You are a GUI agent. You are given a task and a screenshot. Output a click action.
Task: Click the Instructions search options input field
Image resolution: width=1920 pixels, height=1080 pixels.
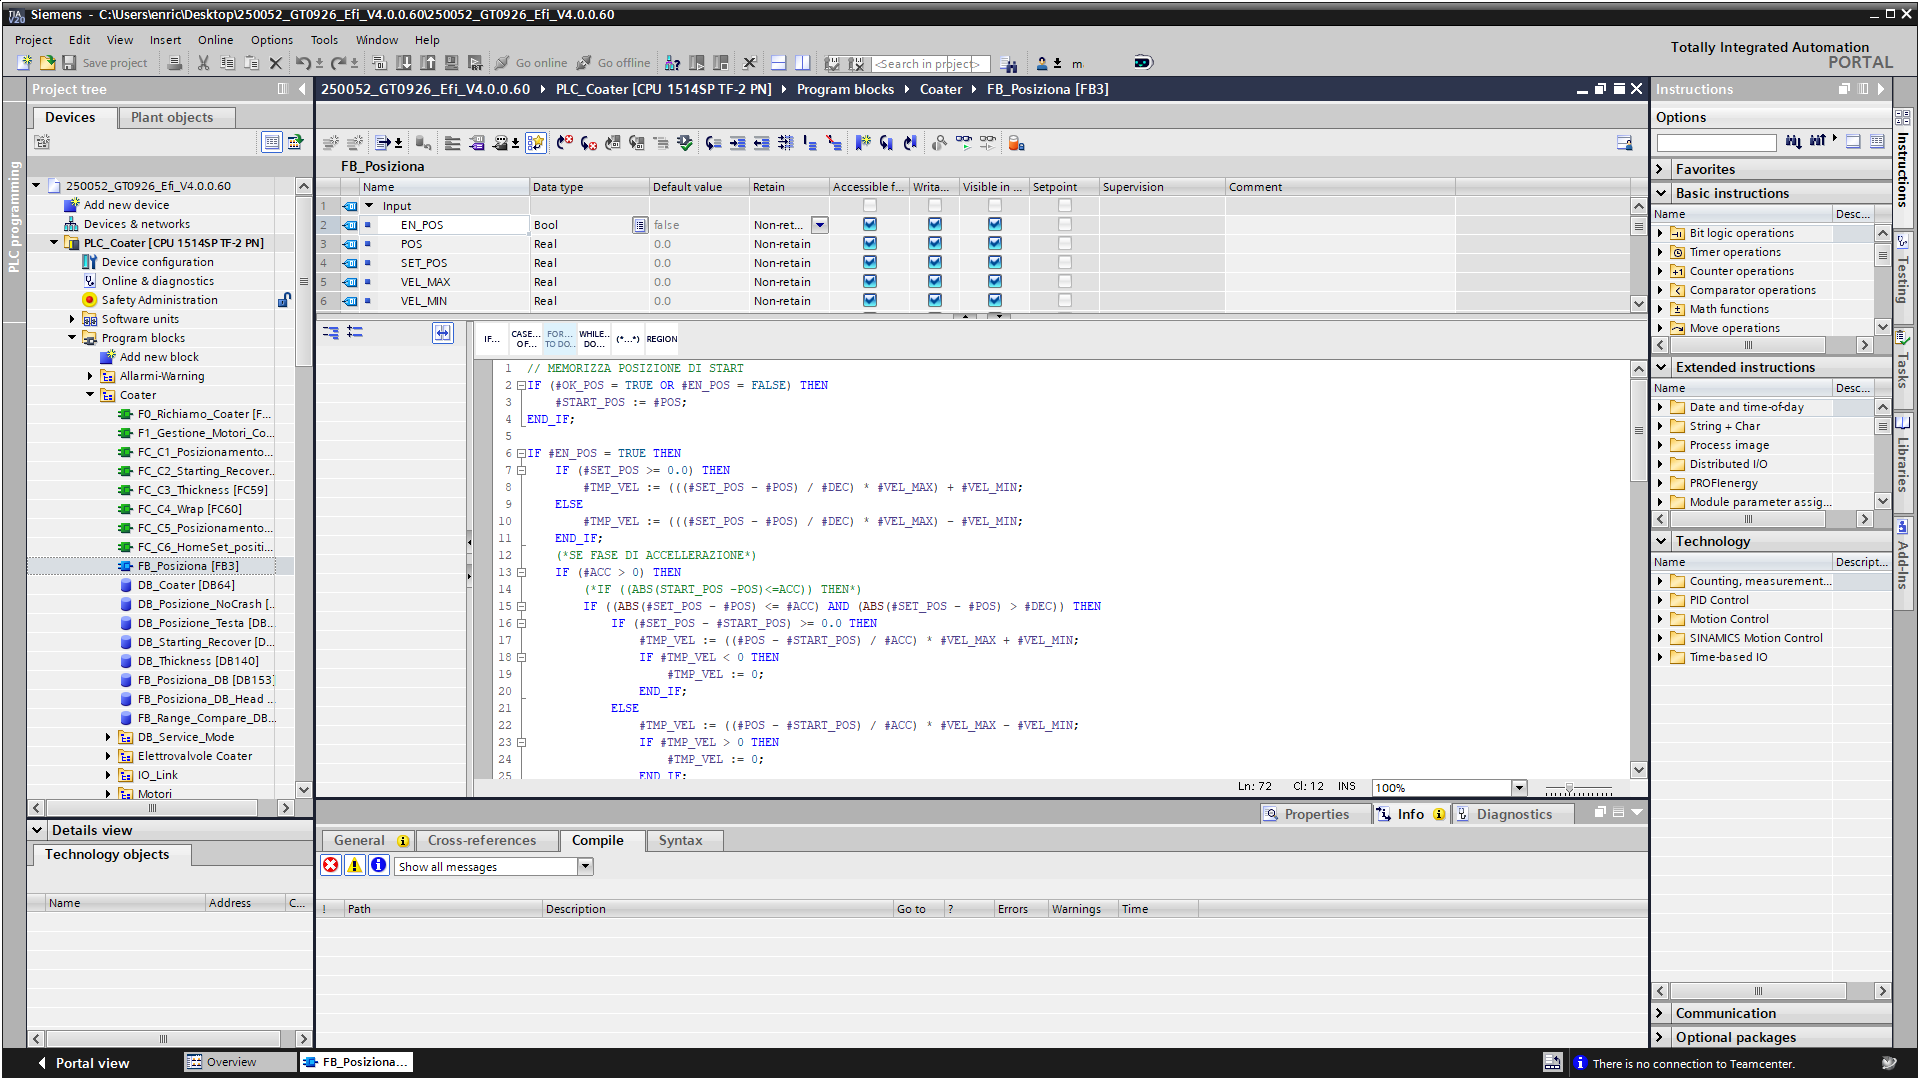click(x=1716, y=143)
